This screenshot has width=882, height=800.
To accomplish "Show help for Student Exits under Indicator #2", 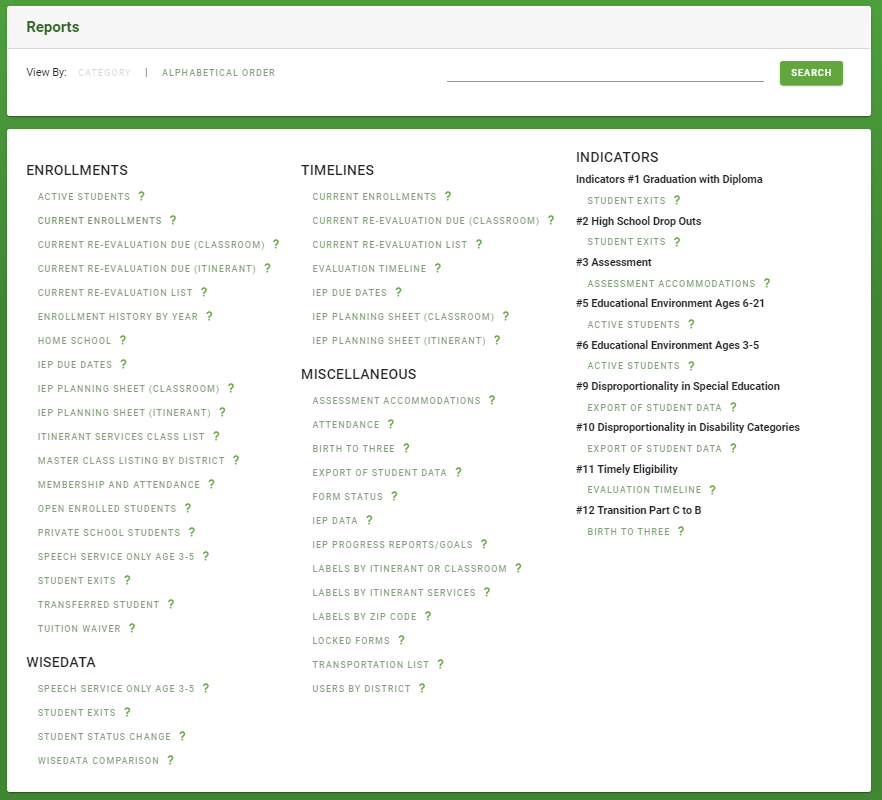I will 677,241.
